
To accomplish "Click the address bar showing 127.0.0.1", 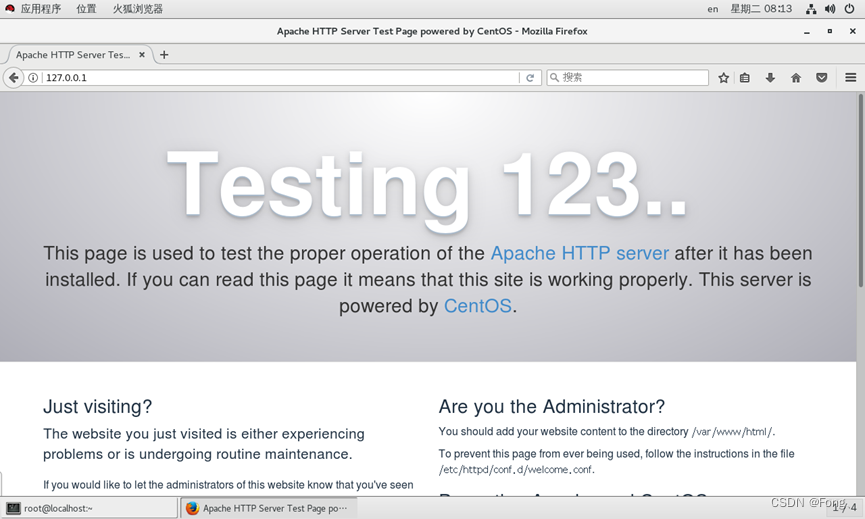I will click(281, 78).
